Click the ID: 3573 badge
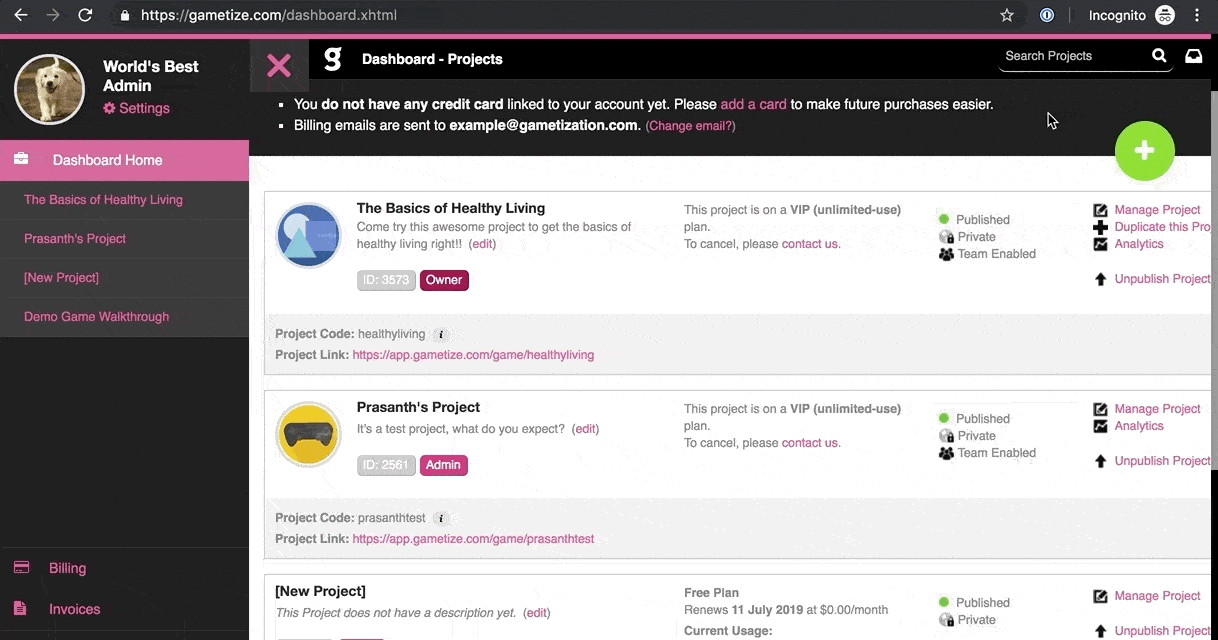1218x640 pixels. [x=386, y=280]
